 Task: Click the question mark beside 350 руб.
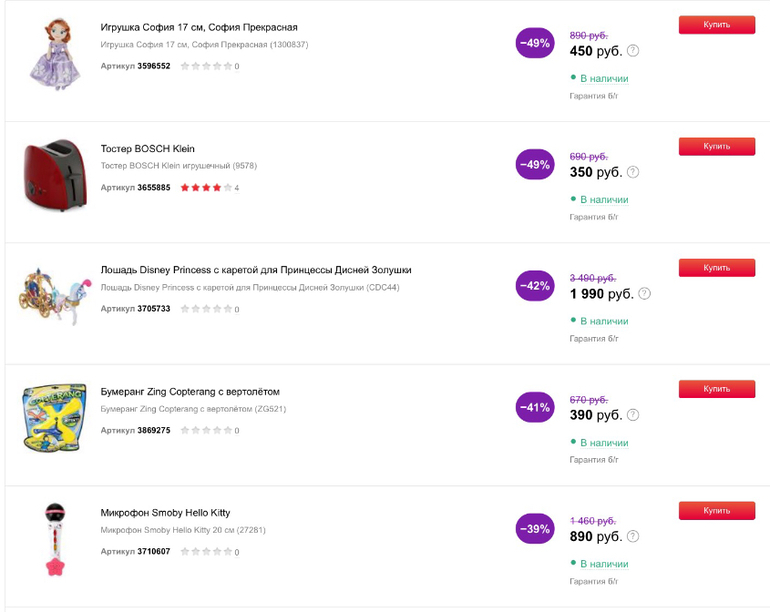click(x=633, y=172)
